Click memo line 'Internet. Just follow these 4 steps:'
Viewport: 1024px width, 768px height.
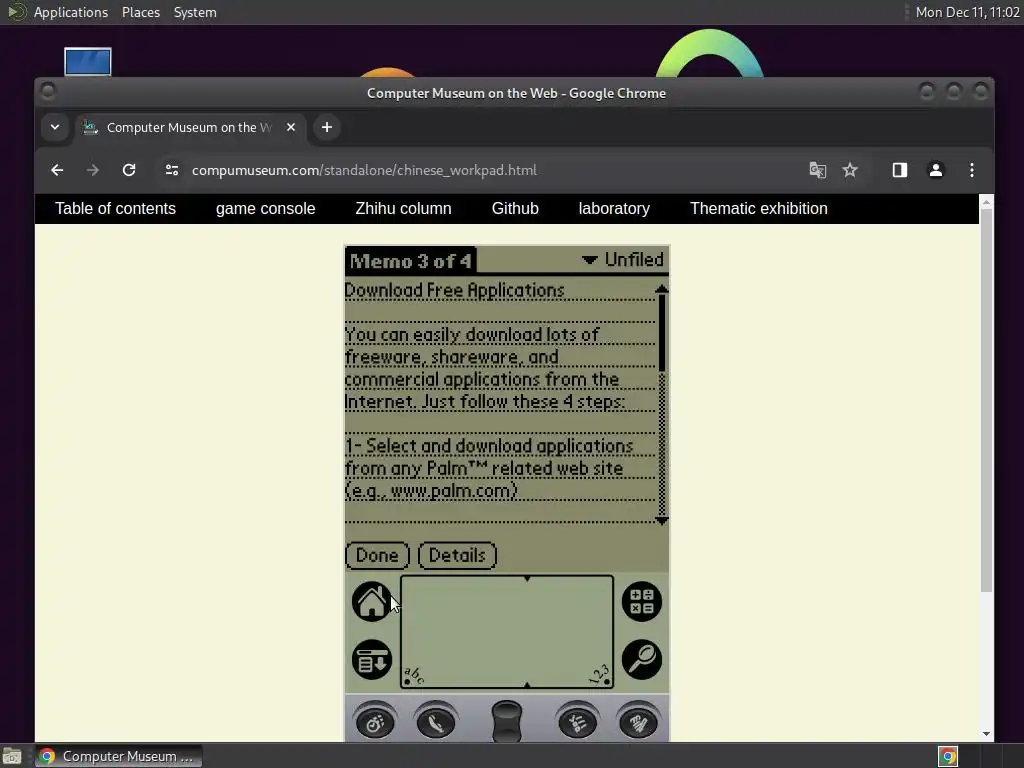(485, 402)
